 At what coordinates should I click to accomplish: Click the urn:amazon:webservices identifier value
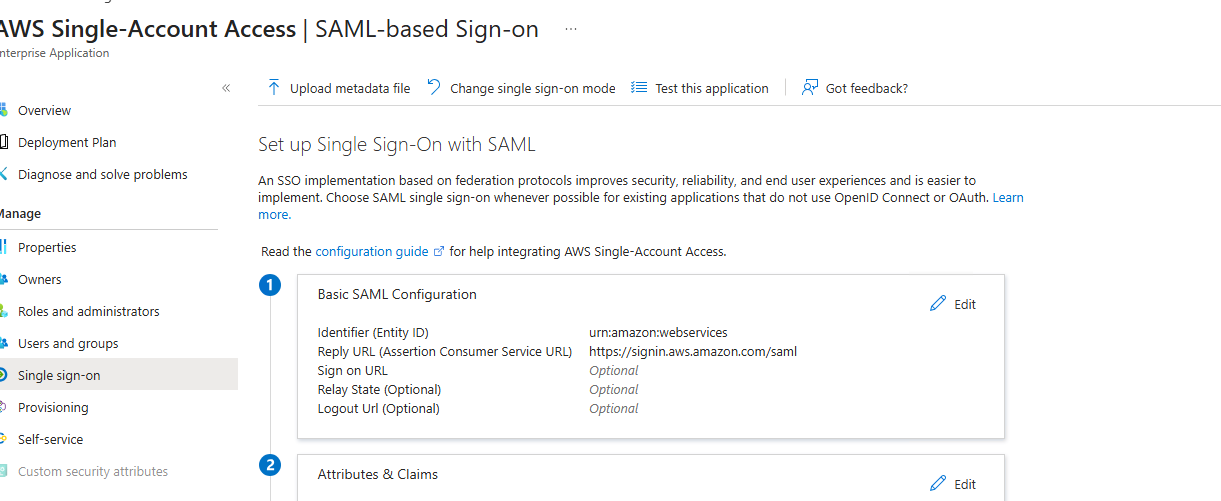658,332
